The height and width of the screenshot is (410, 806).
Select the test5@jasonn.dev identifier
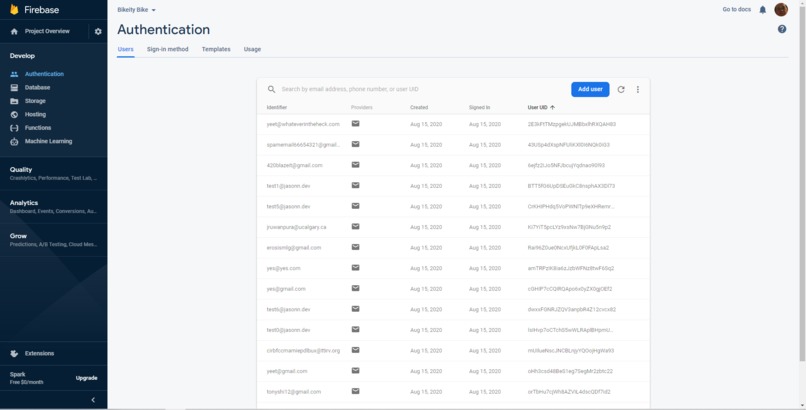pyautogui.click(x=288, y=207)
